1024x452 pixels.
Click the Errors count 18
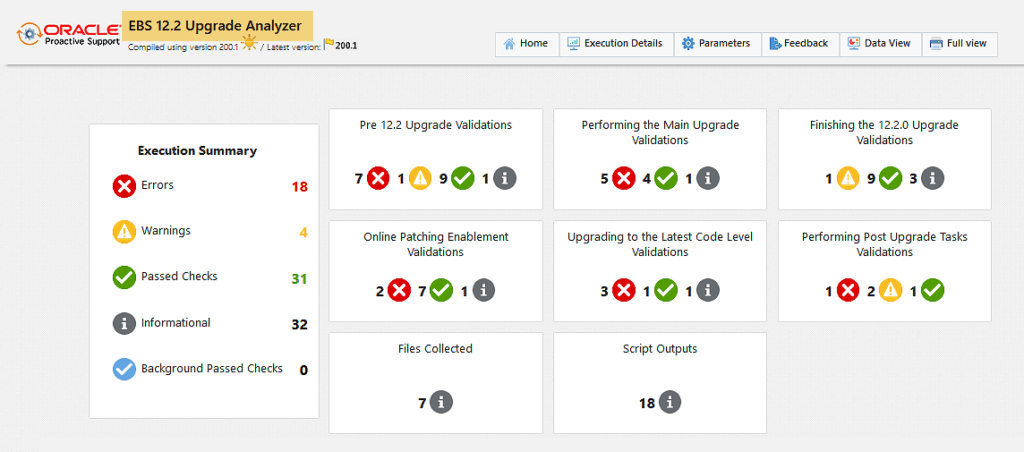tap(300, 187)
